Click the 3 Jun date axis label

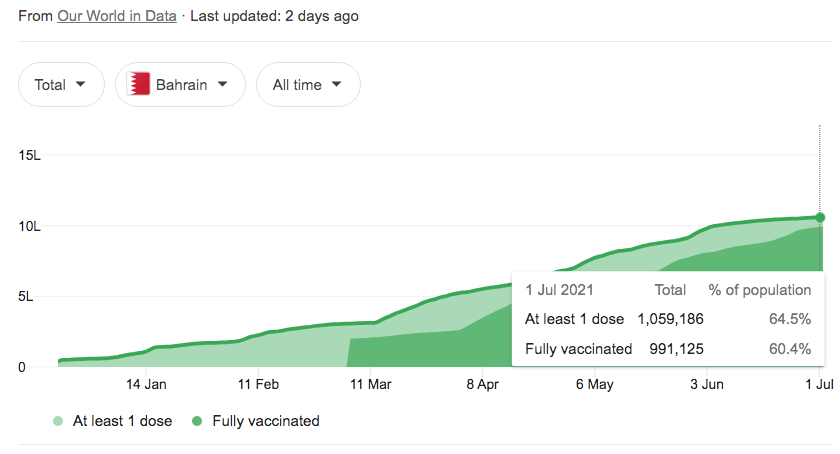tap(707, 384)
